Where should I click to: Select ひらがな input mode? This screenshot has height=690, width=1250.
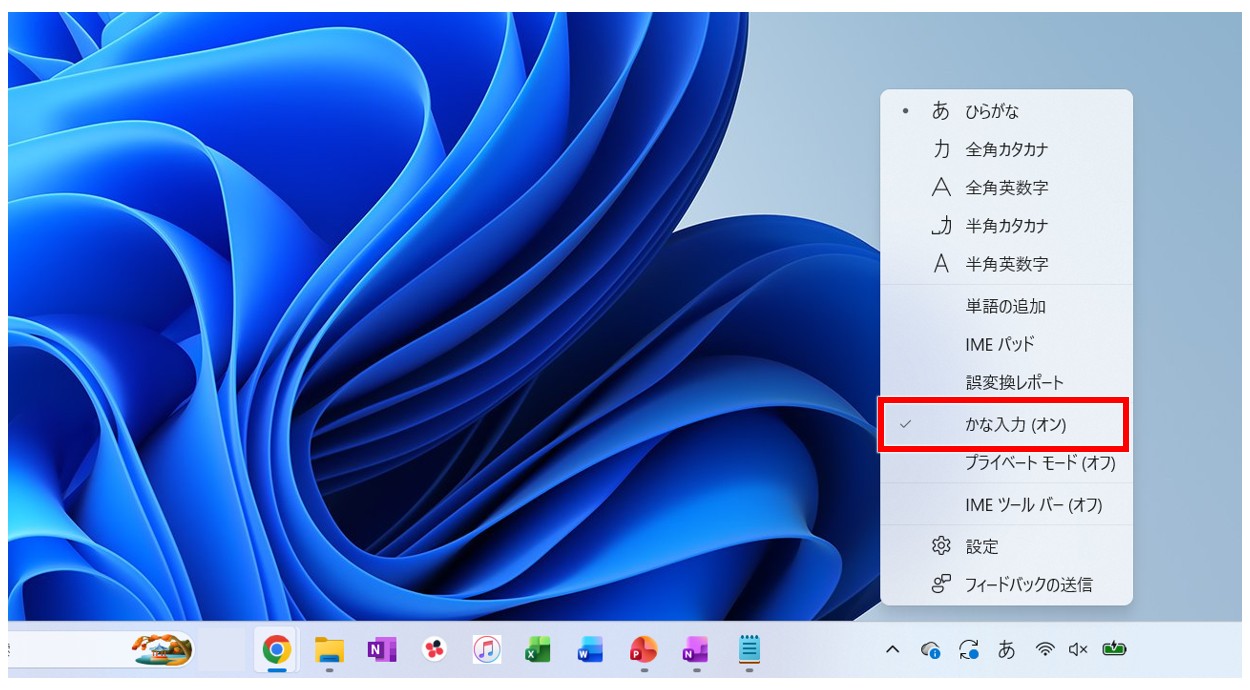[1006, 111]
